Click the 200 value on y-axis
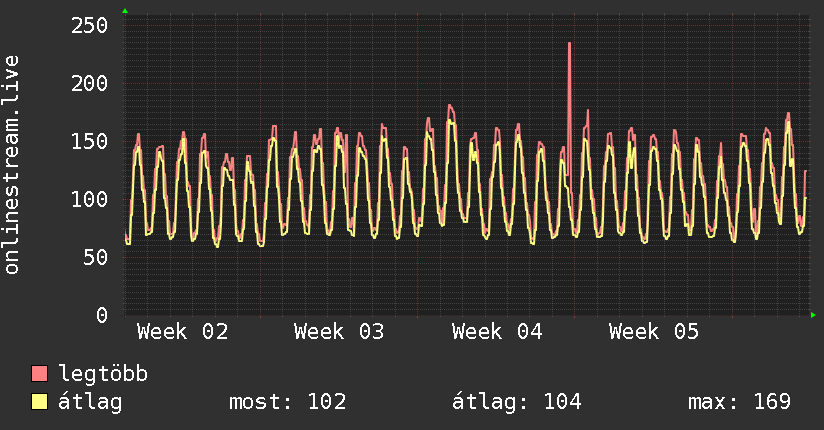This screenshot has height=430, width=824. coord(88,83)
